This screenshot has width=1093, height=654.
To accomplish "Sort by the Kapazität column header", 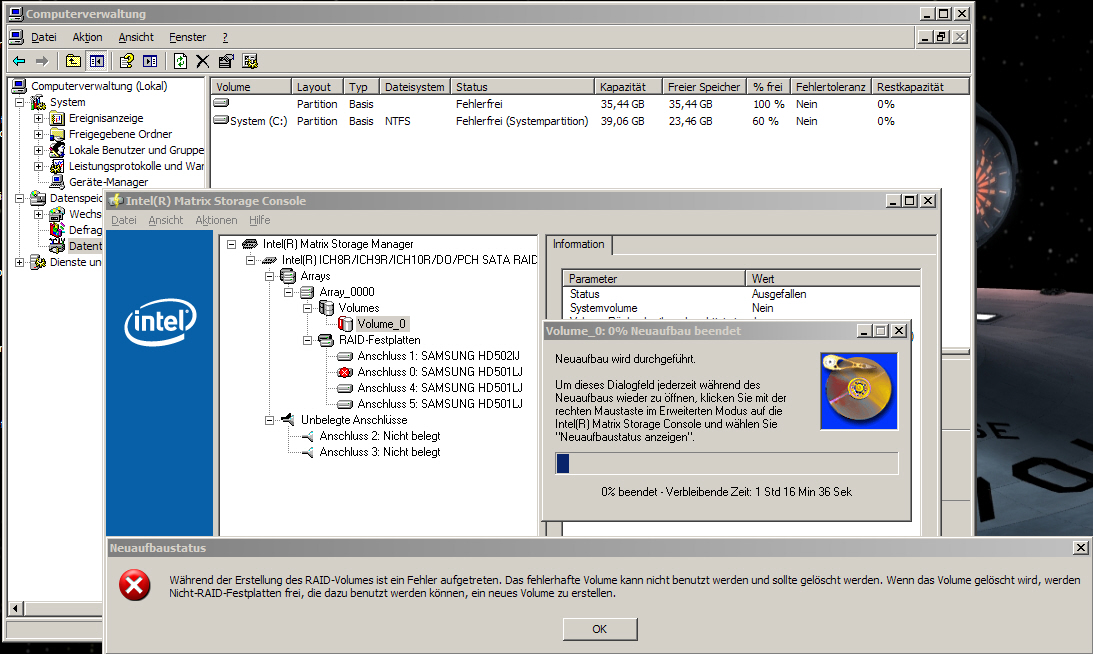I will 628,87.
